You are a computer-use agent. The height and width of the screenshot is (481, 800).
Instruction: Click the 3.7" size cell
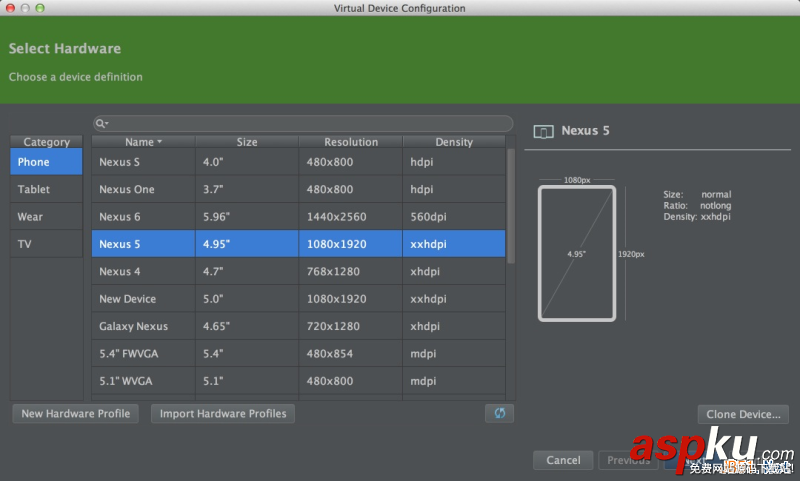(247, 189)
